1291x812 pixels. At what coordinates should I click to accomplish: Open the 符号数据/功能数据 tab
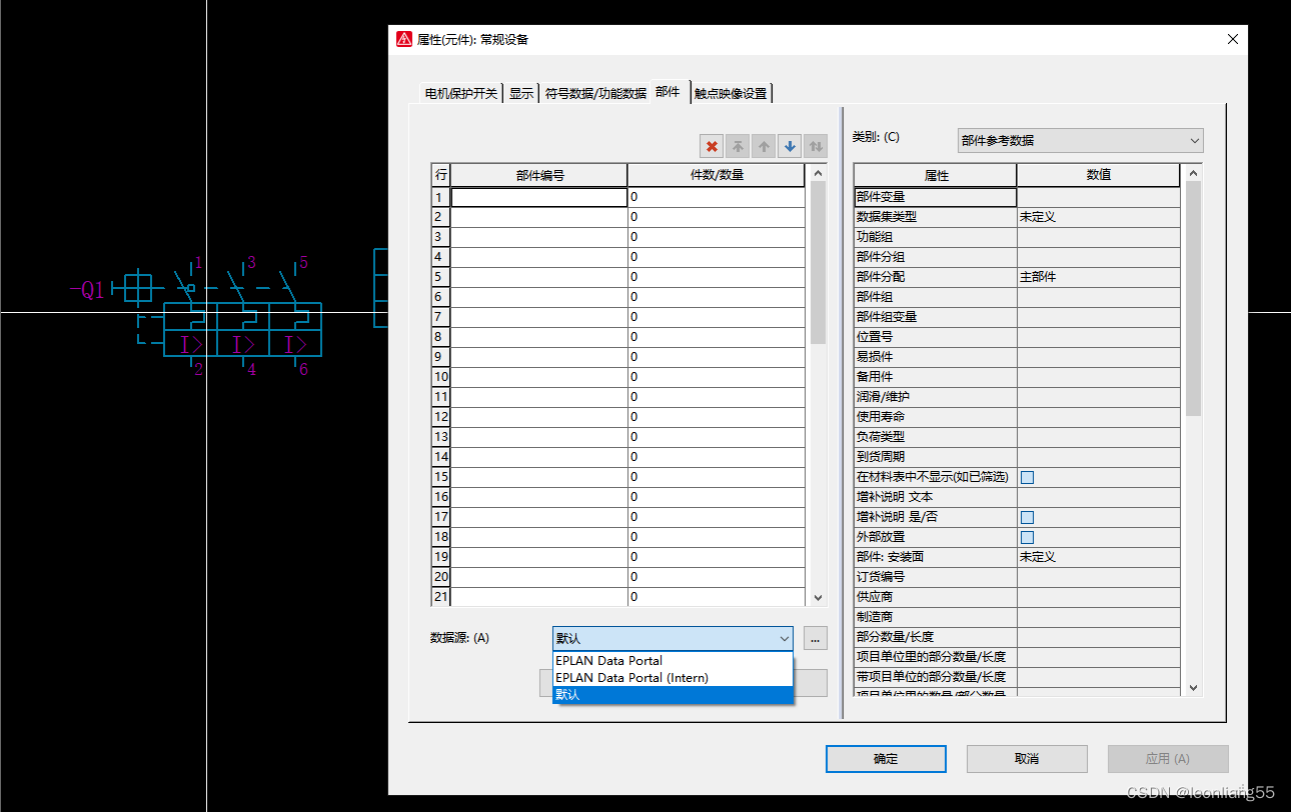[x=595, y=93]
